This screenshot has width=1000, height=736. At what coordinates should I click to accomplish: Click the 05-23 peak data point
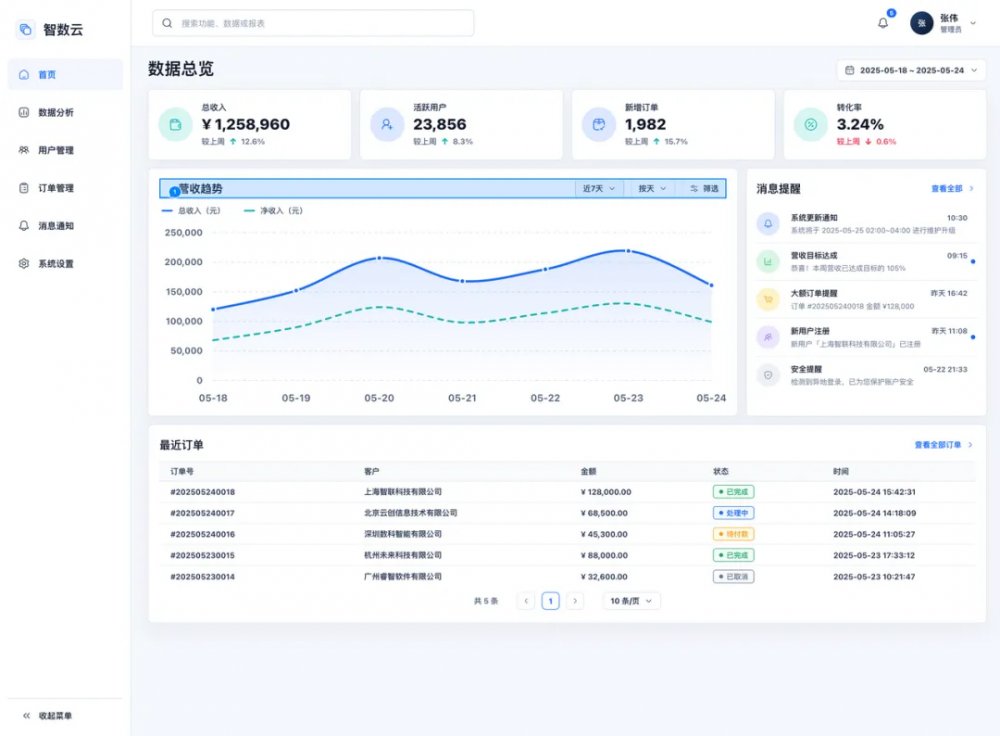(628, 251)
